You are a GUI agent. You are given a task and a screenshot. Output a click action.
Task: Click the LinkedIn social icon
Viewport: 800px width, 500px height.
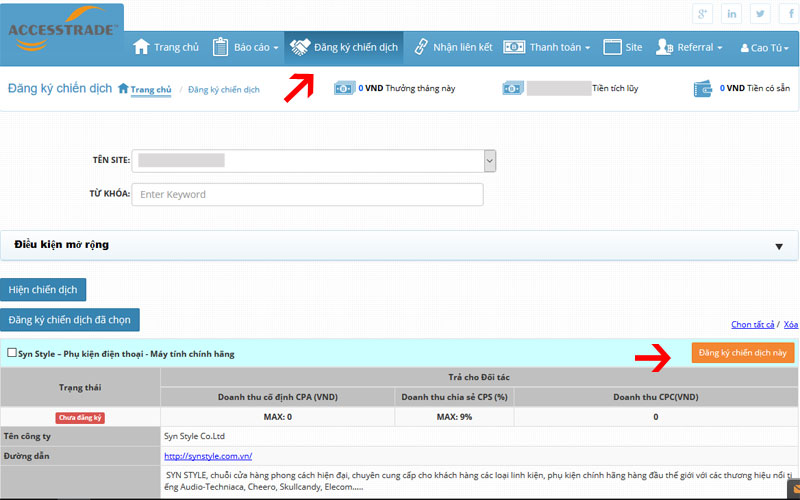[x=733, y=14]
